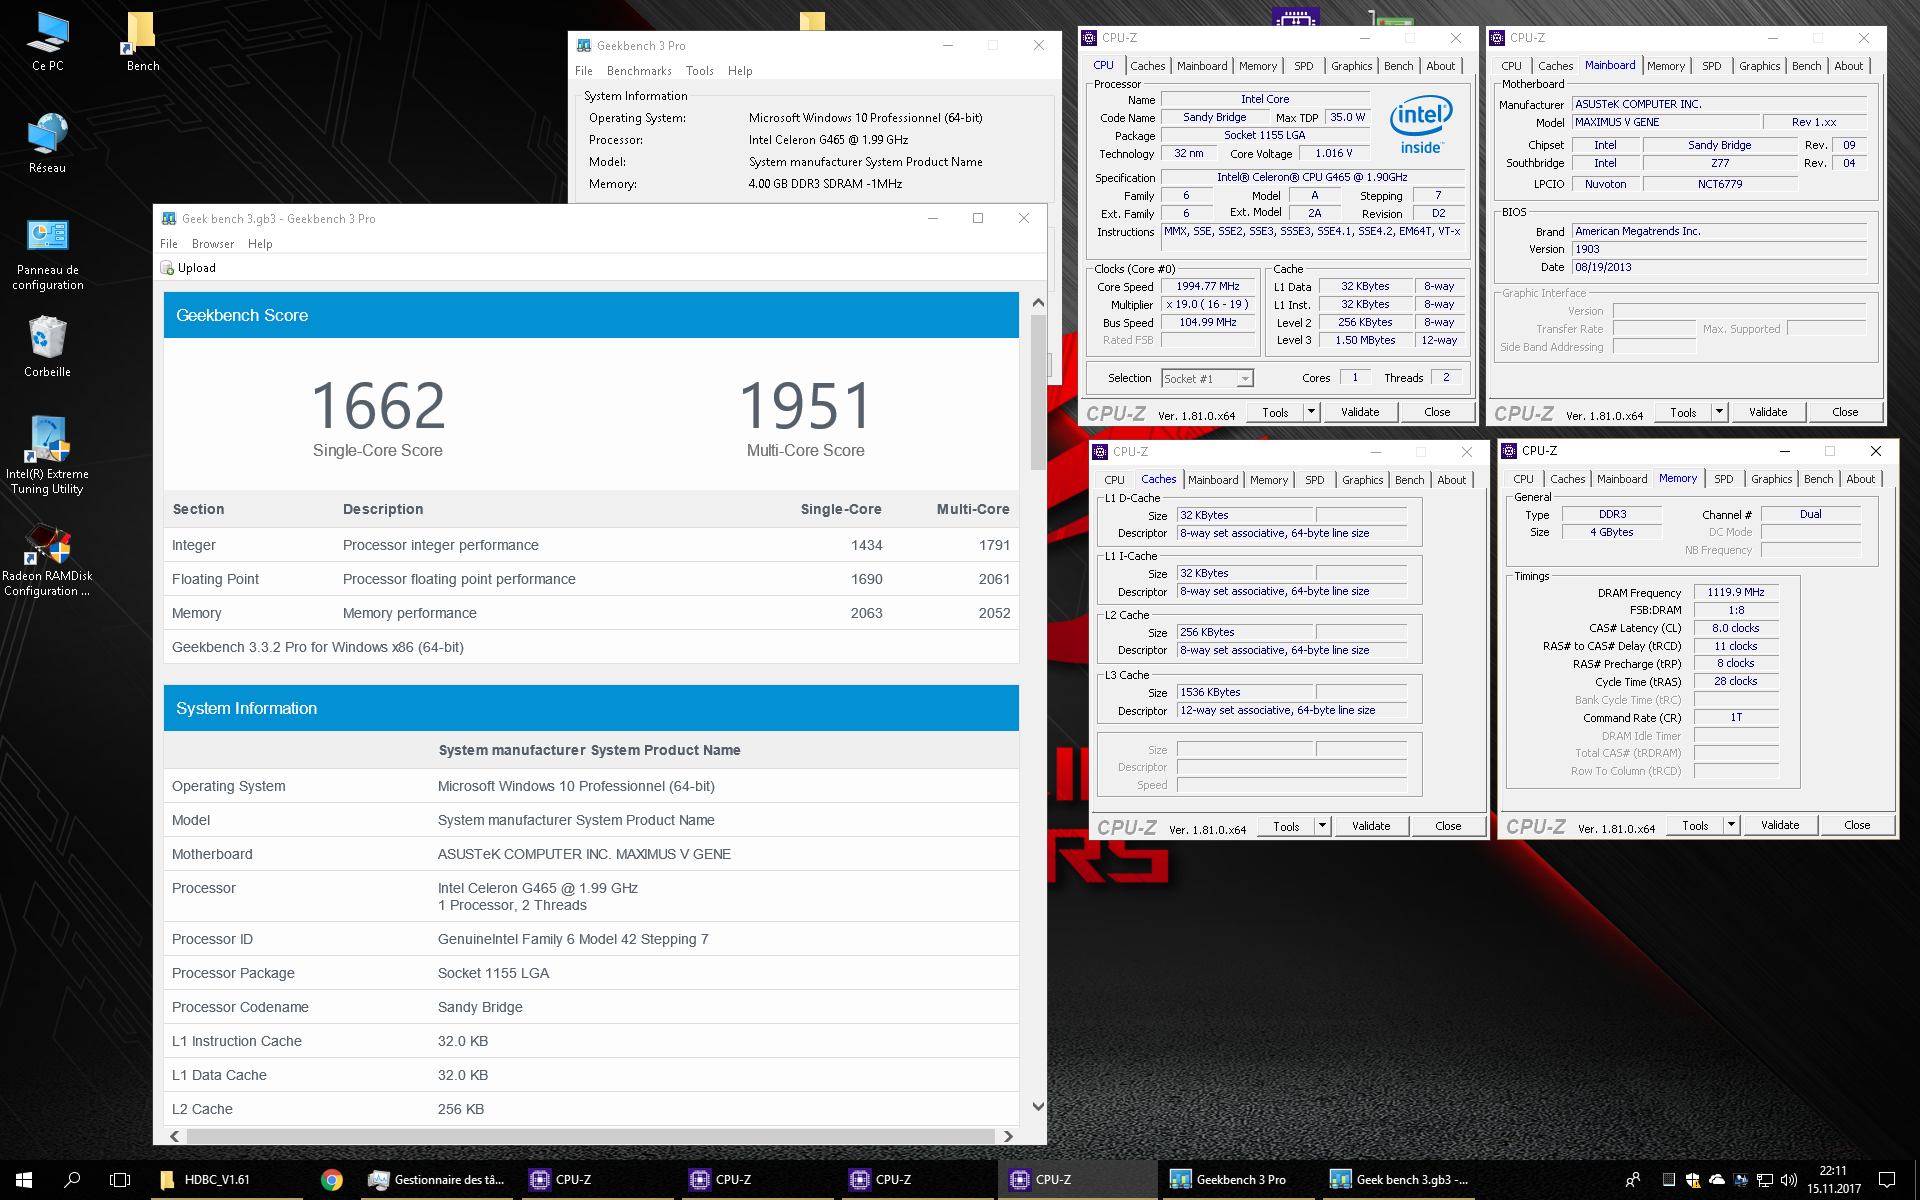1920x1200 pixels.
Task: Open Benchmarks menu in Geekbench 3 Pro
Action: tap(639, 71)
